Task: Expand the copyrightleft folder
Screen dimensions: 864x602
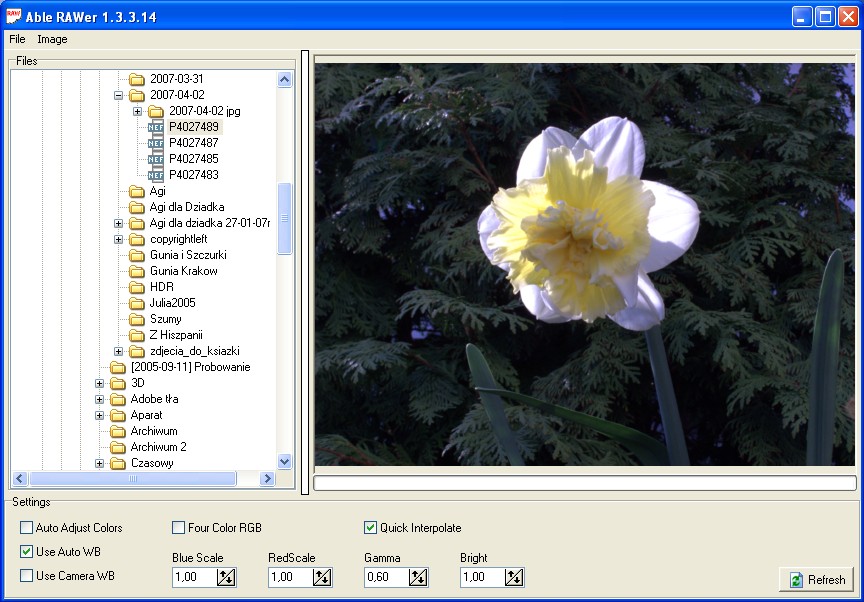Action: coord(118,239)
